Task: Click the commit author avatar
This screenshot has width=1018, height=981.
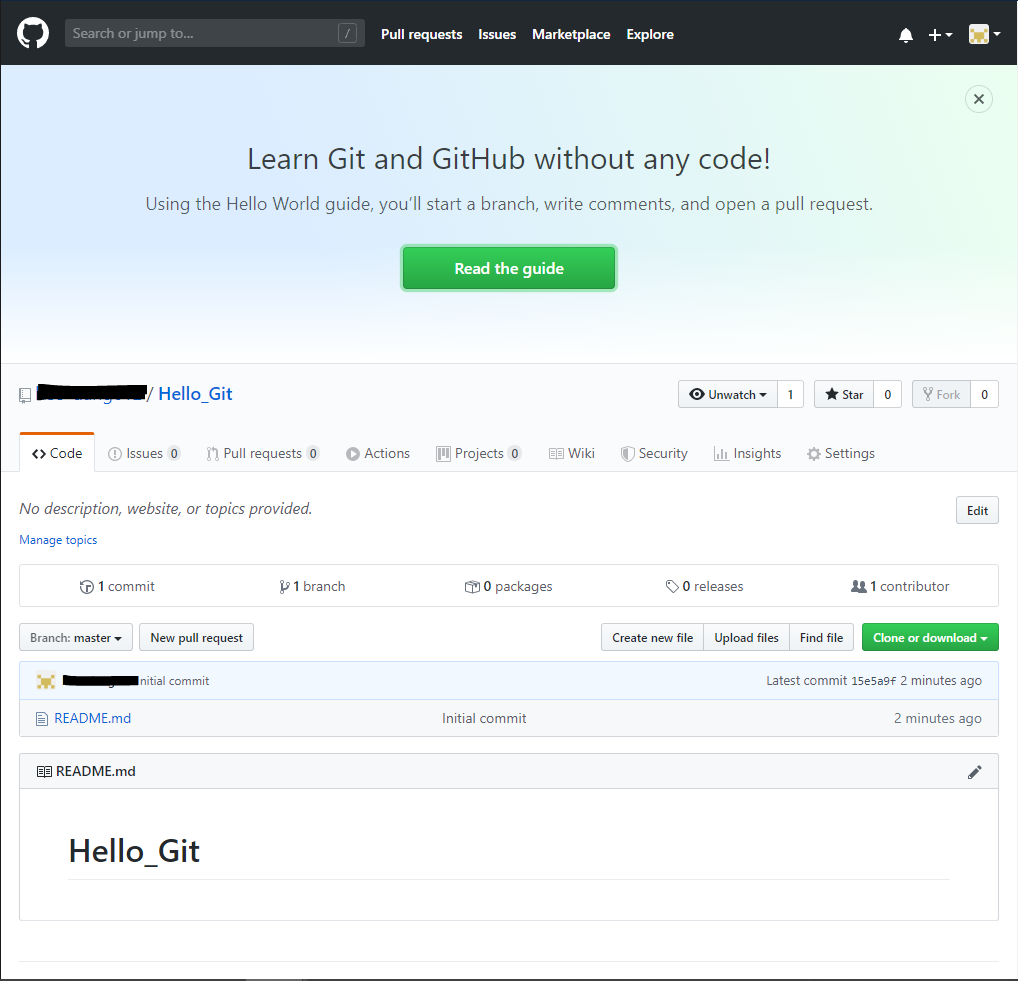Action: (46, 681)
